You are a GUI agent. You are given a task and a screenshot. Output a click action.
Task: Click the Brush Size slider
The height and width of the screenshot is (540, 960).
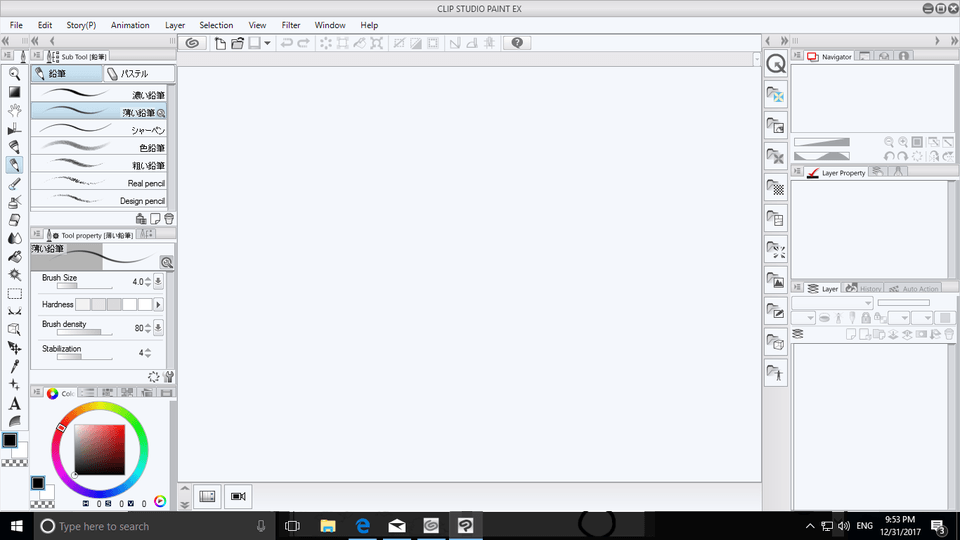coord(84,286)
